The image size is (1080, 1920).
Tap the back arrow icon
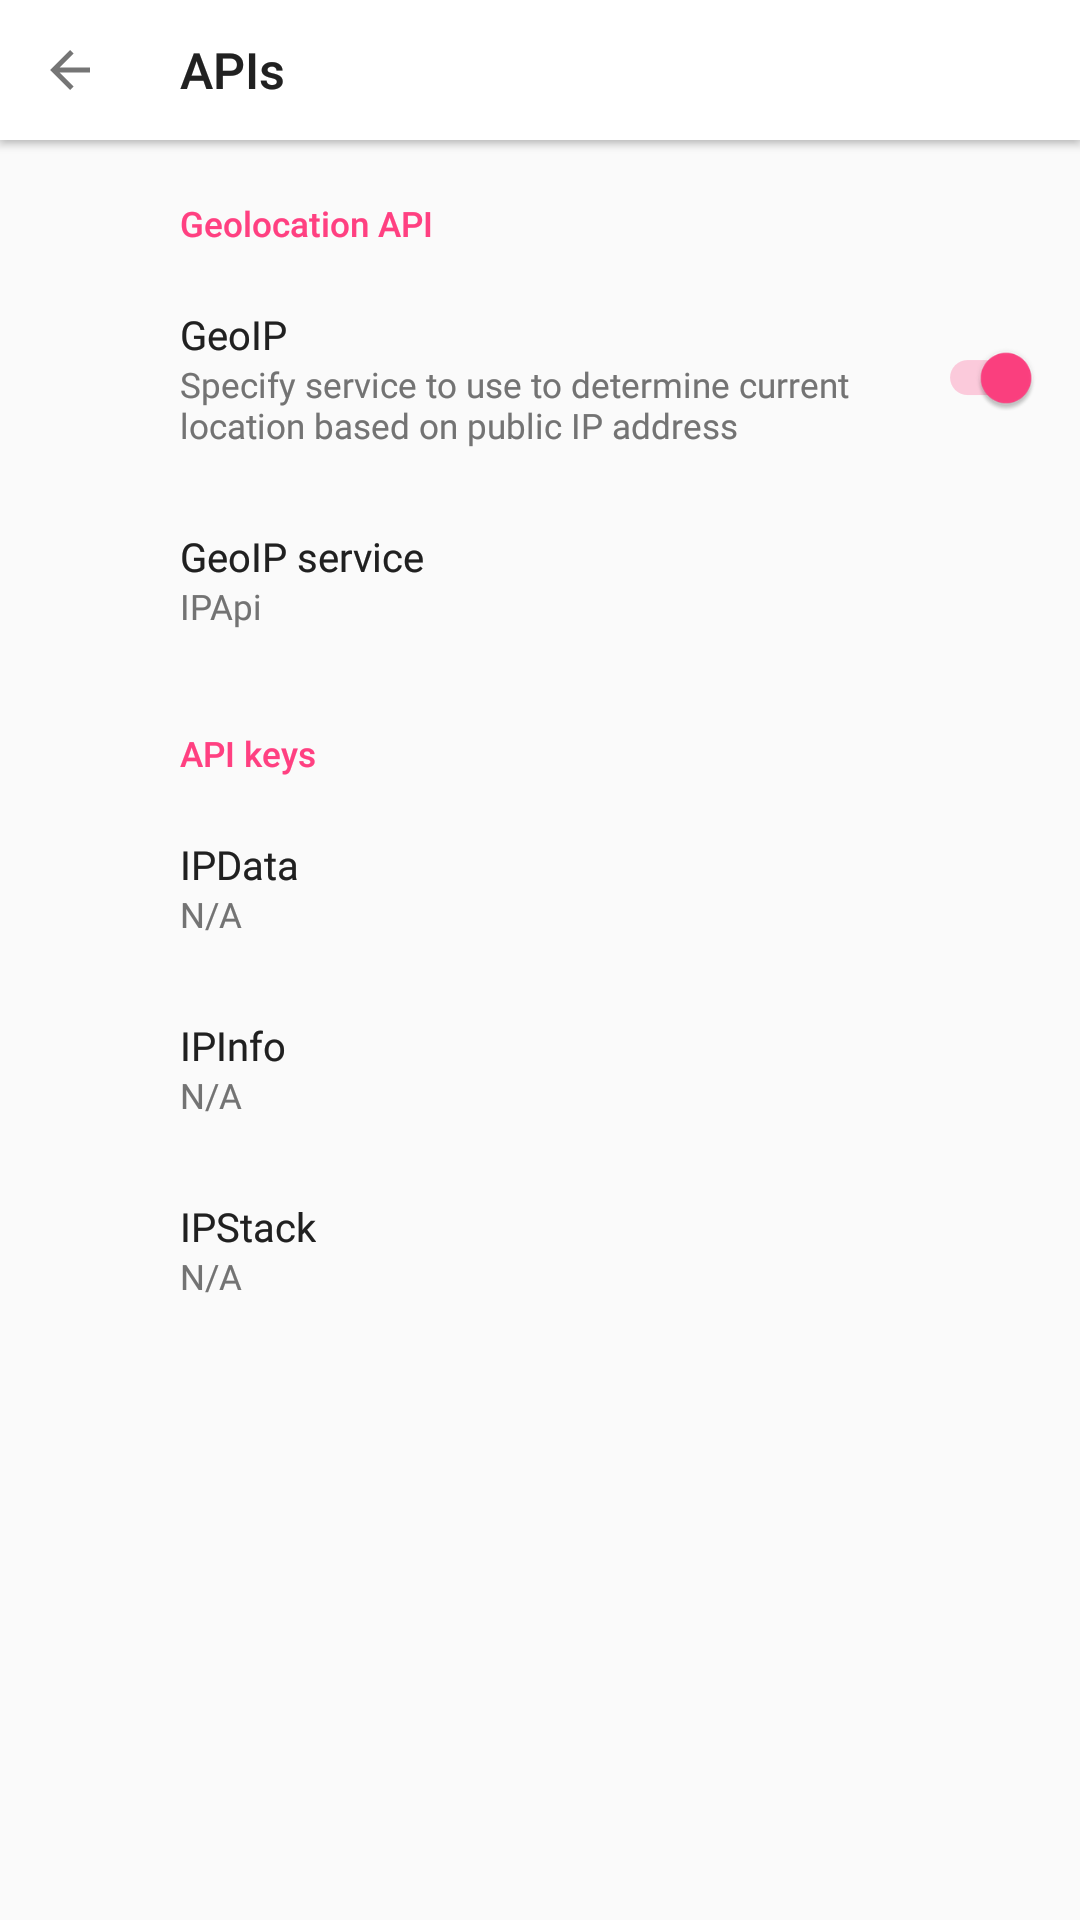point(70,70)
